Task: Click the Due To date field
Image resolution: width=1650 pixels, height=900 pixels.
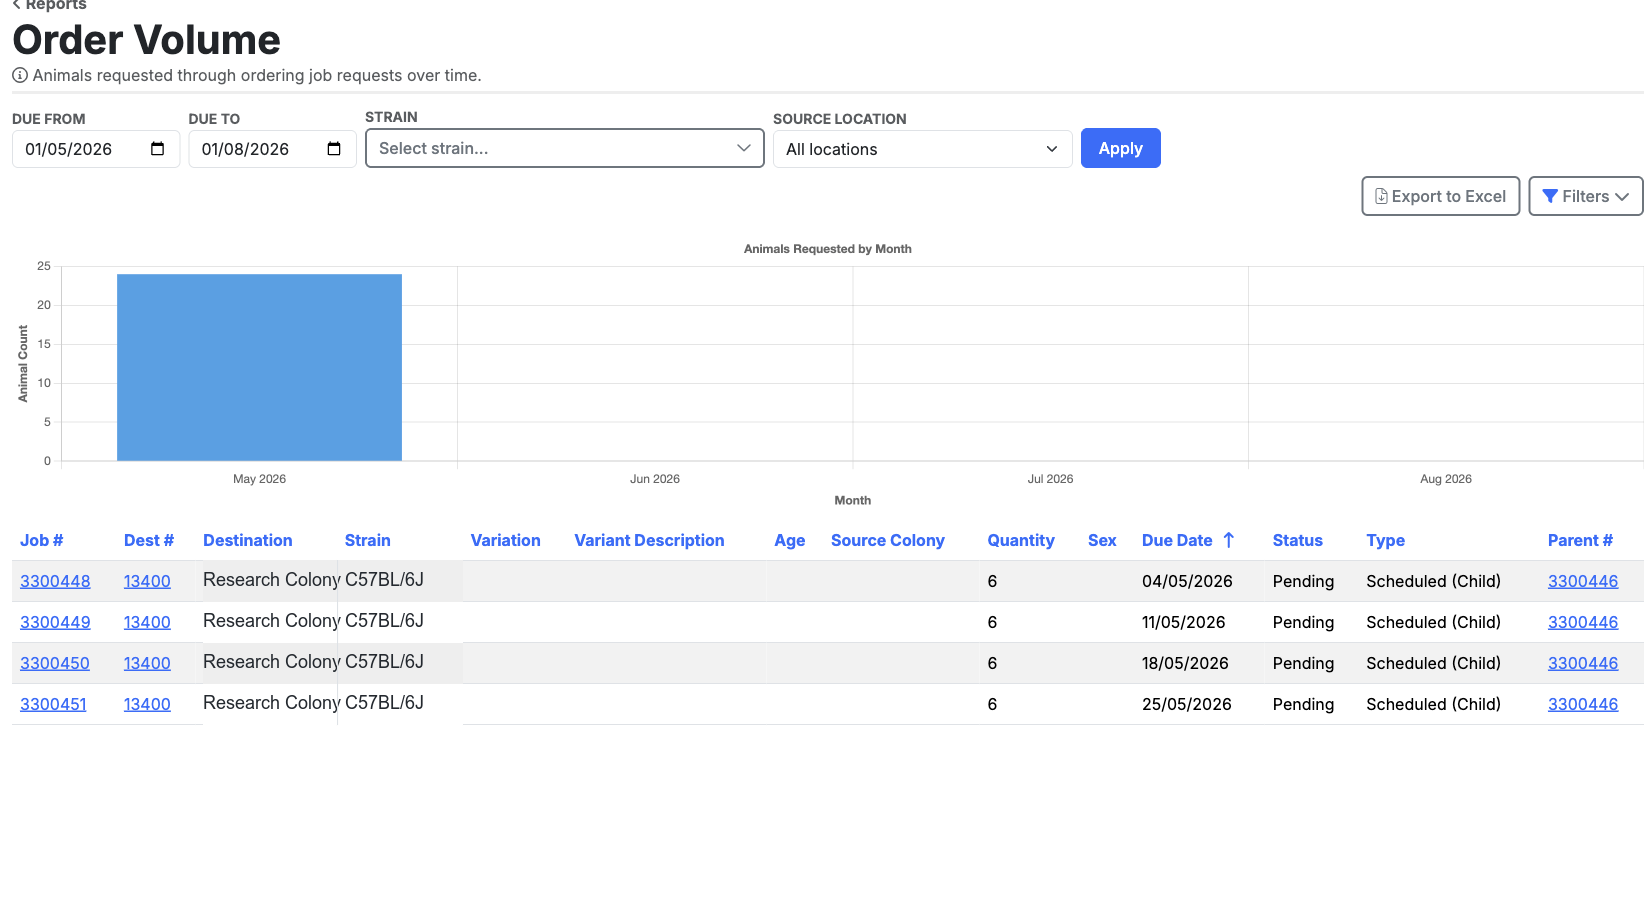Action: pyautogui.click(x=272, y=149)
